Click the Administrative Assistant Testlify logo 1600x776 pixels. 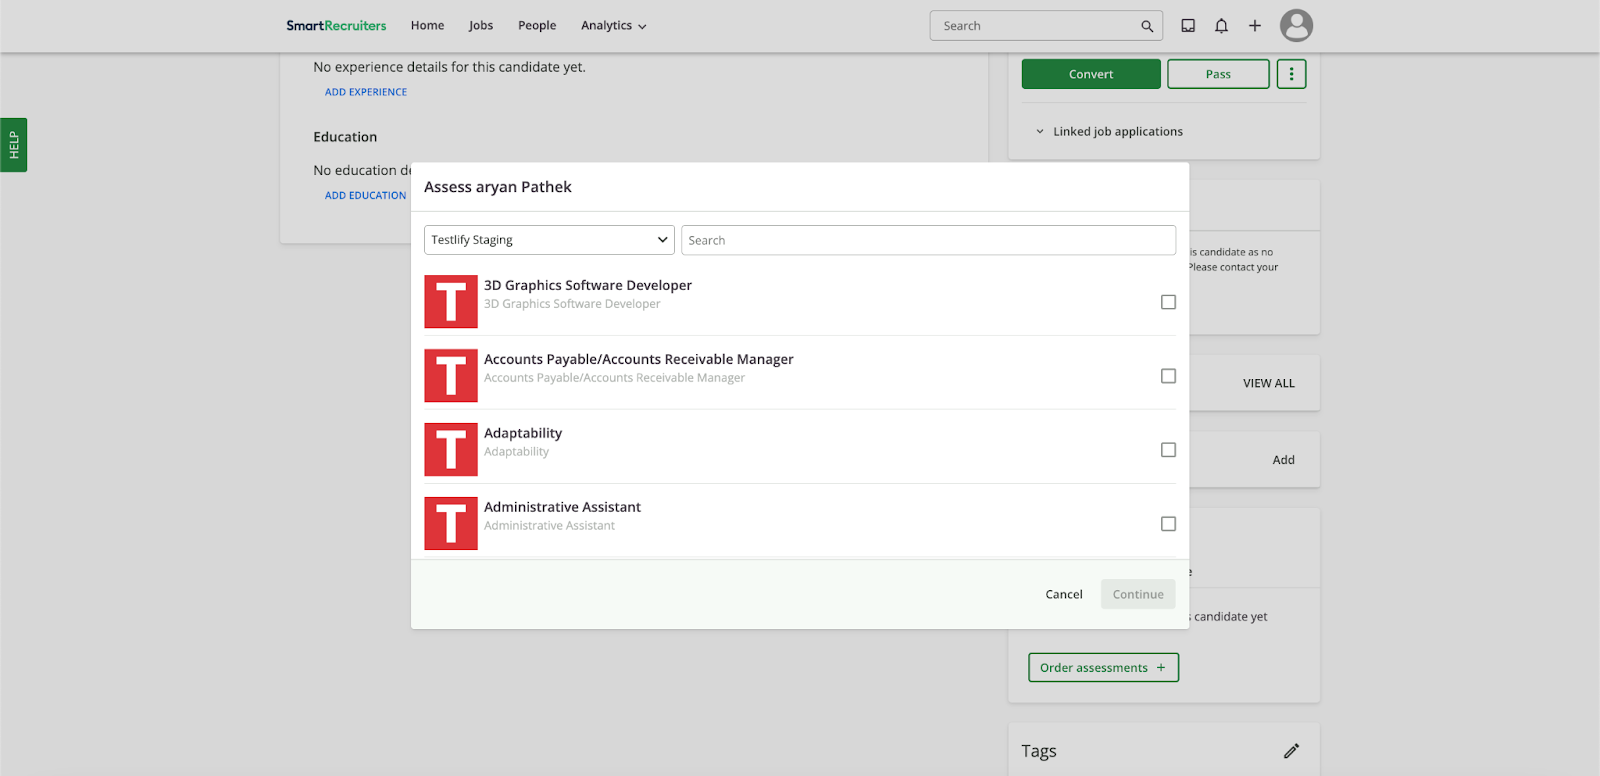point(451,524)
